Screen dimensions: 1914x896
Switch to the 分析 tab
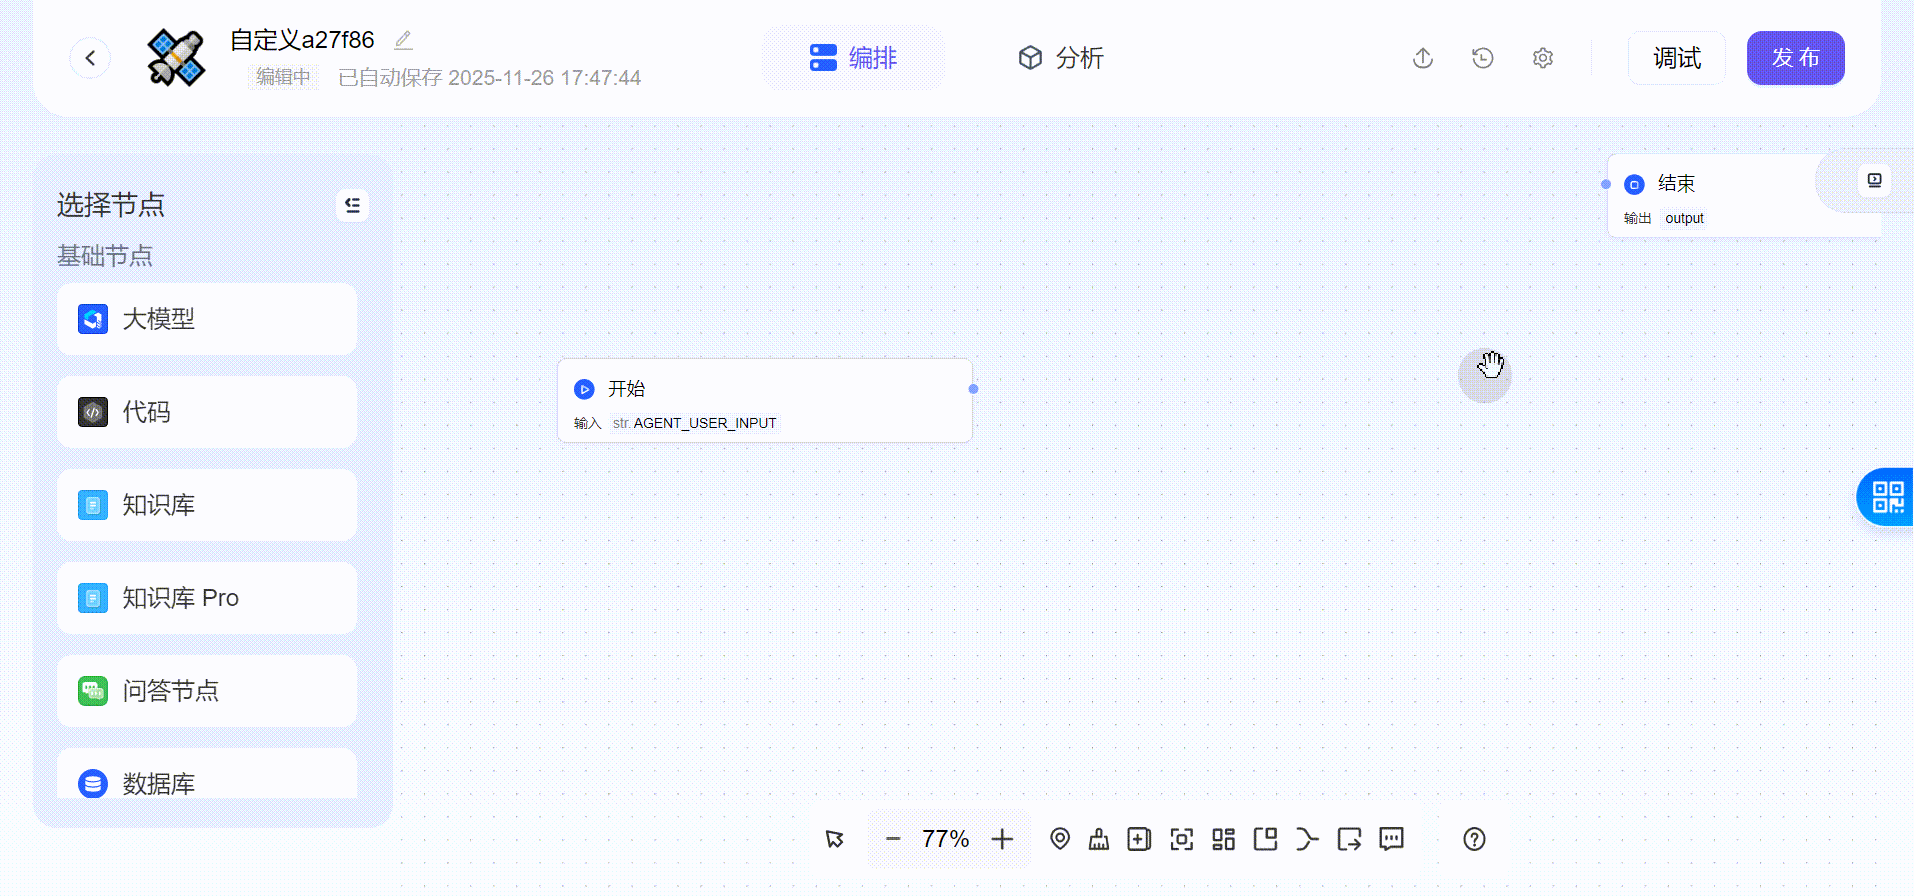tap(1060, 58)
